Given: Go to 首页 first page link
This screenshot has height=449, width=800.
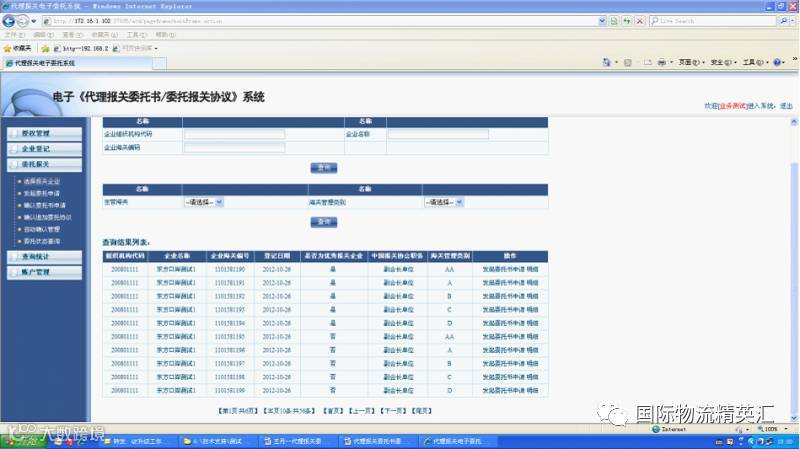Looking at the screenshot, I should [334, 411].
